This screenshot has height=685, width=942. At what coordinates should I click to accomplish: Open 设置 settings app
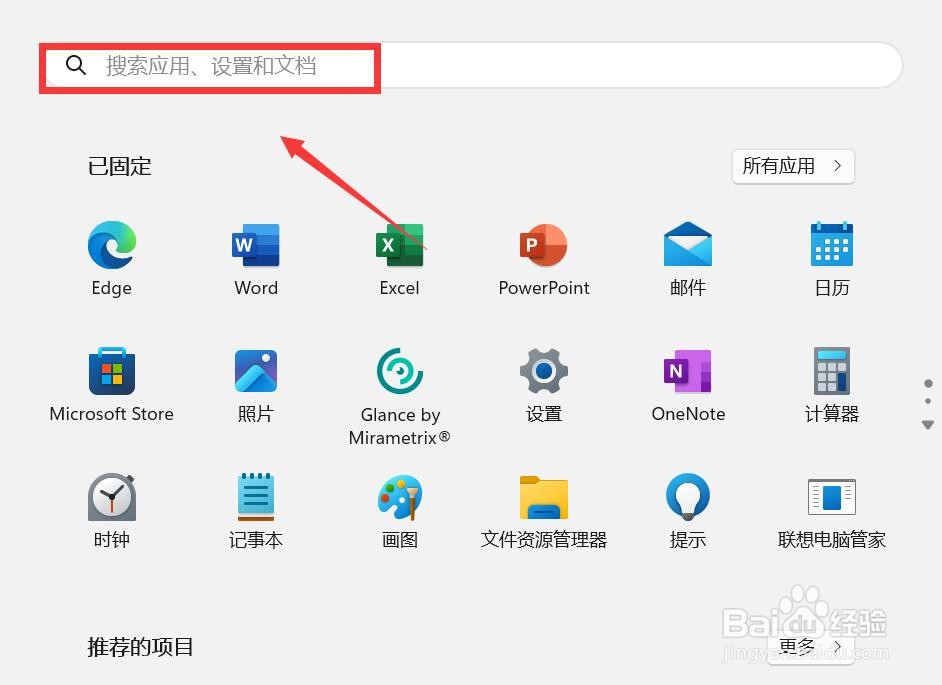[x=544, y=385]
